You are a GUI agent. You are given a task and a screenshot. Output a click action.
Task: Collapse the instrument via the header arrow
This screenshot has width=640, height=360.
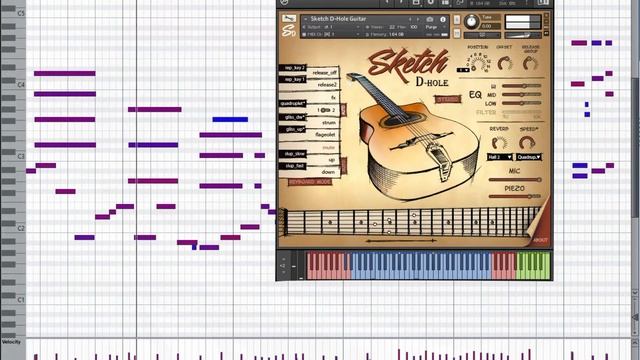point(305,19)
